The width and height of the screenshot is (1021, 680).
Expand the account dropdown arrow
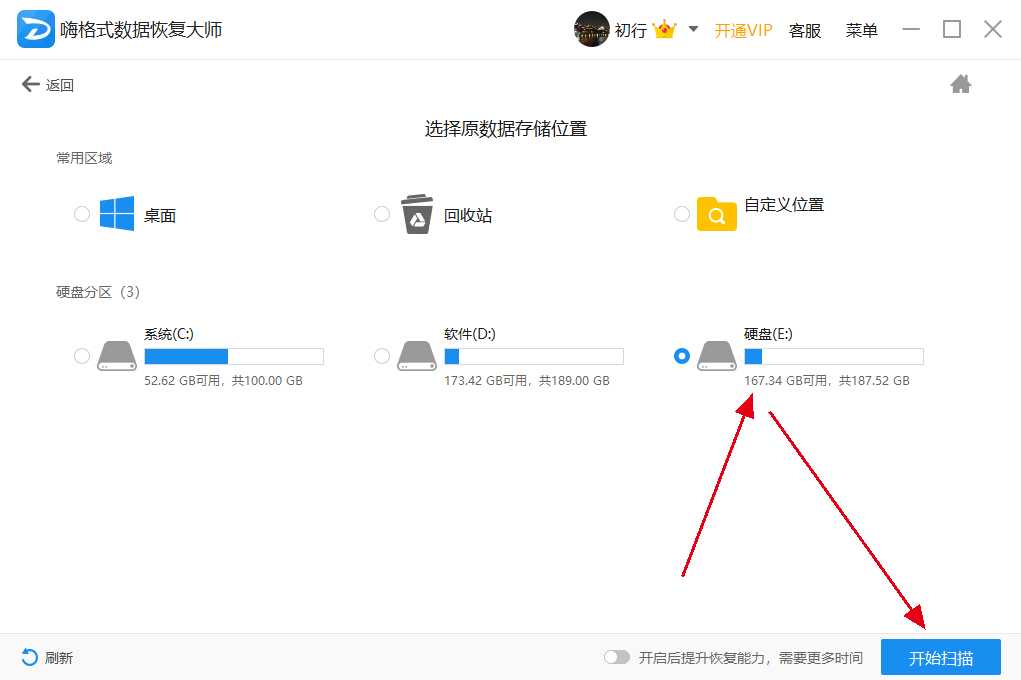(x=693, y=29)
